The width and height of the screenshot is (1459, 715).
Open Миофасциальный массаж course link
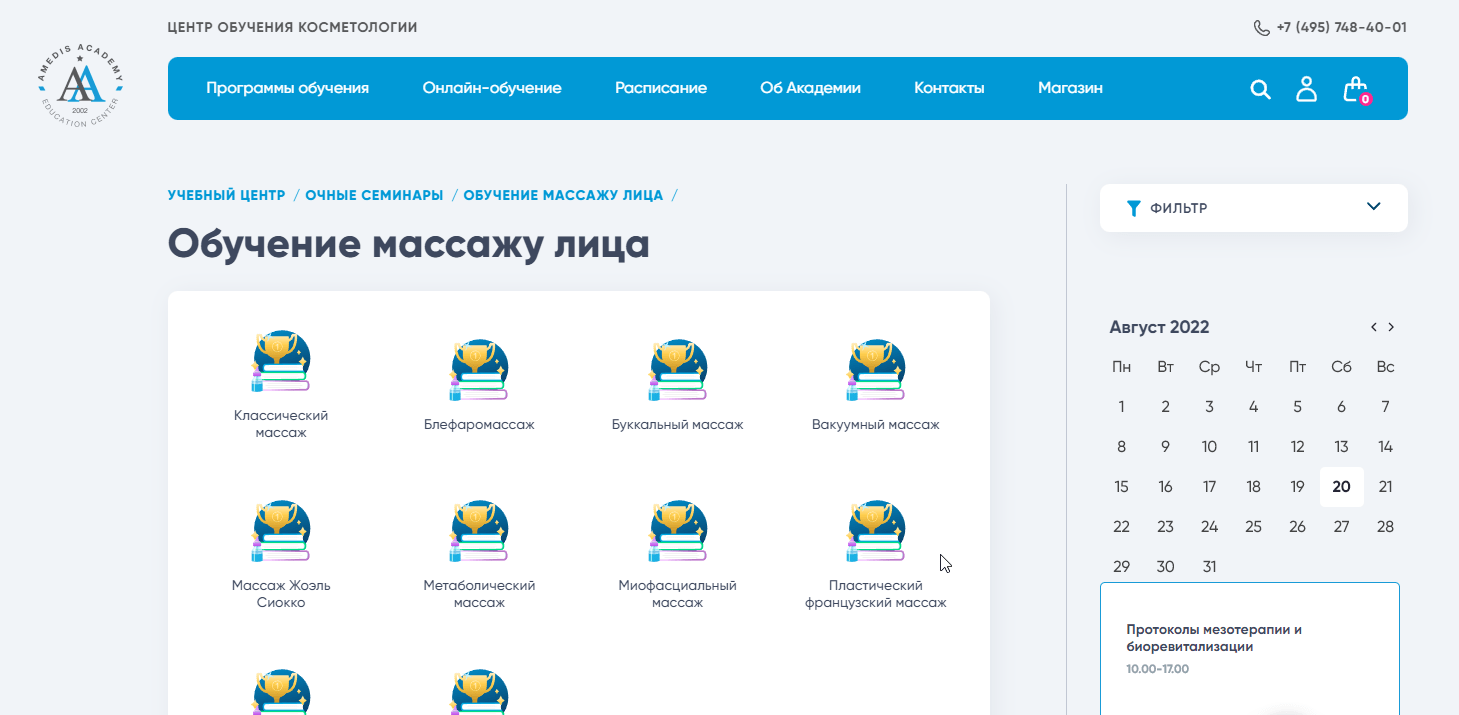point(677,594)
